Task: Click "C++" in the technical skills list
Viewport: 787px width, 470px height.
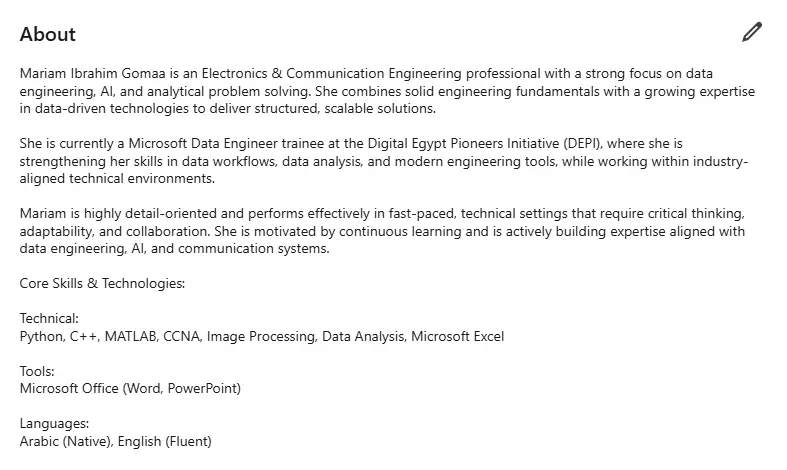Action: click(x=83, y=336)
